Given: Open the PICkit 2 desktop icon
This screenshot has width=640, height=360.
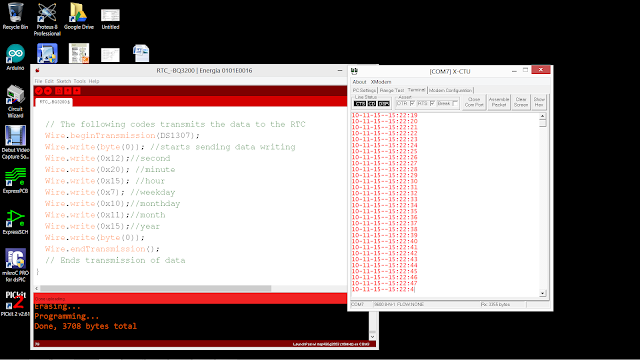Looking at the screenshot, I should (15, 304).
